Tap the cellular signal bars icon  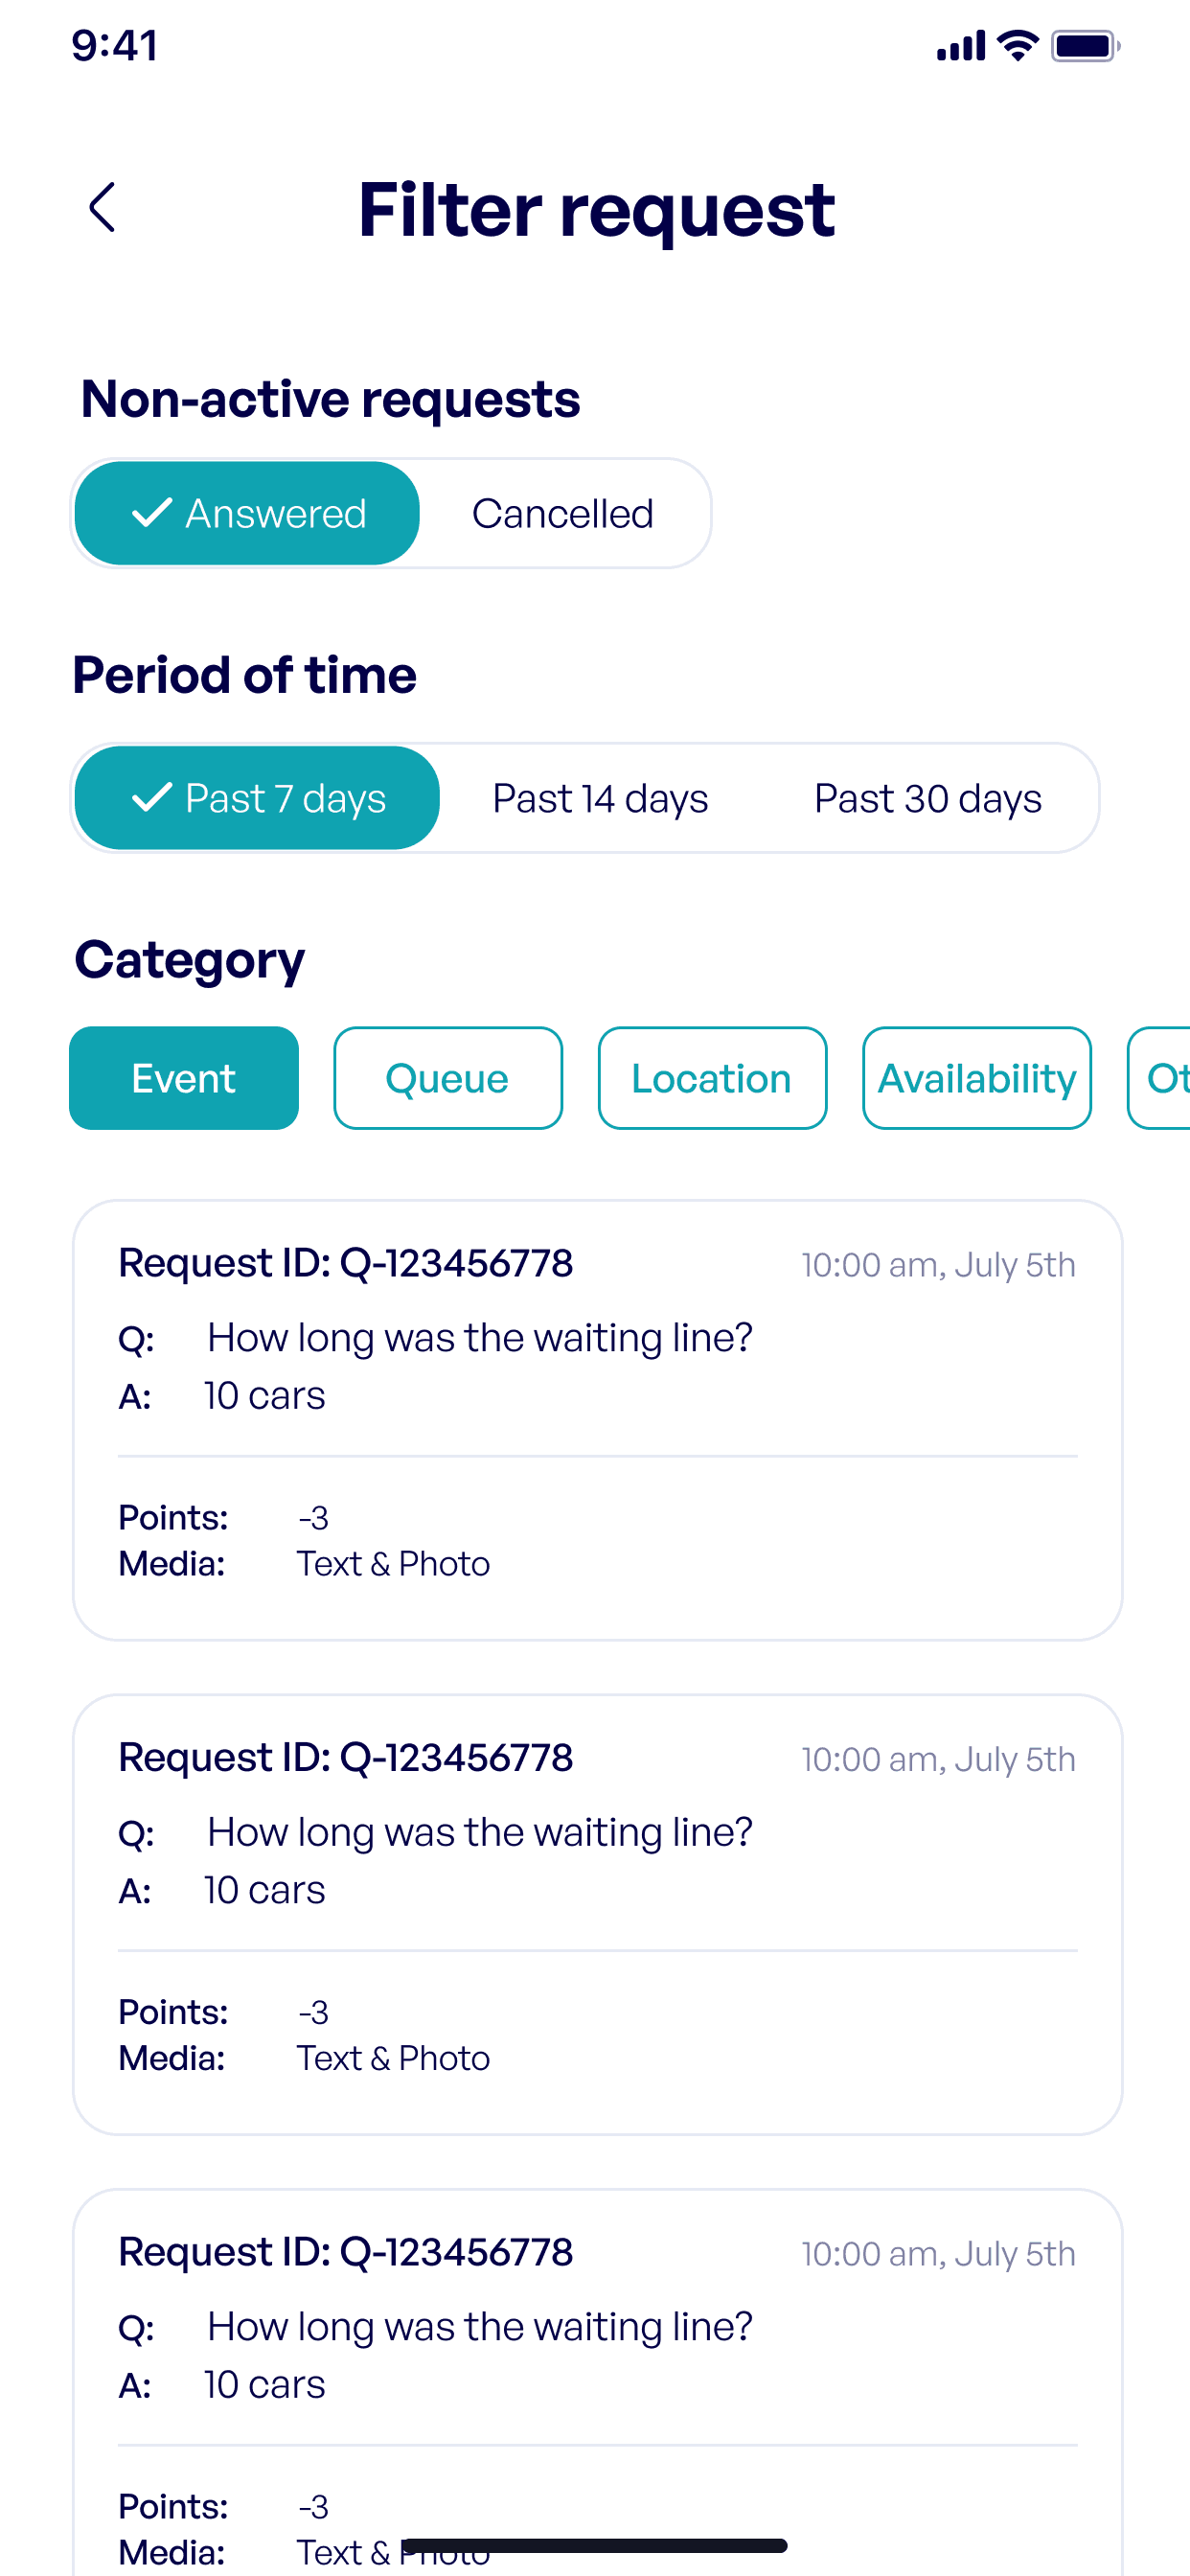click(x=961, y=46)
